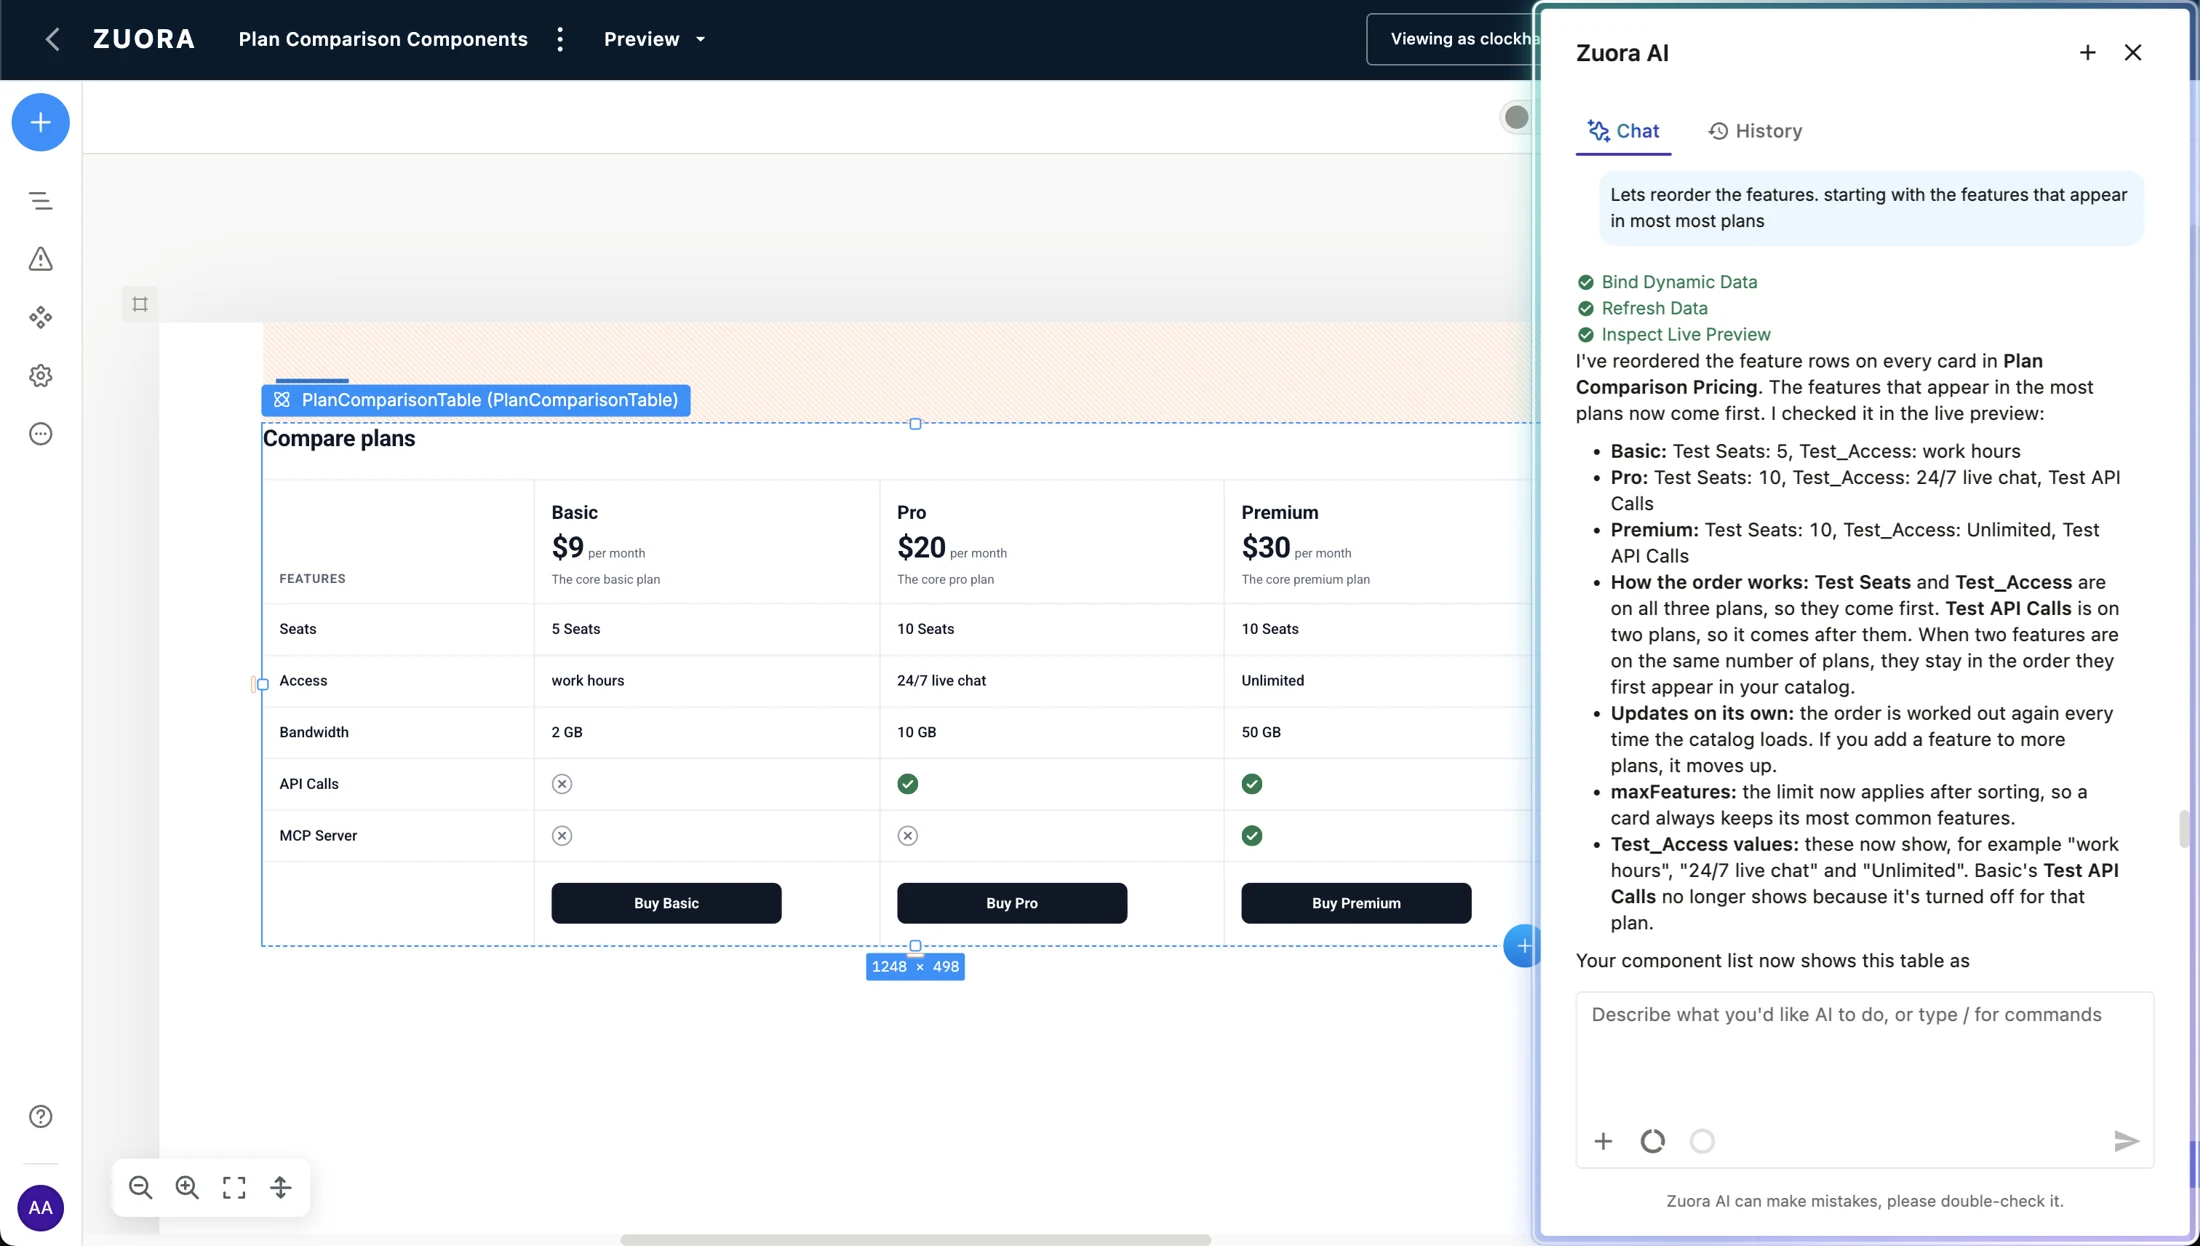Click the Premium plan MCP Server checkmark
Screen dimensions: 2200x1246
pyautogui.click(x=1252, y=836)
